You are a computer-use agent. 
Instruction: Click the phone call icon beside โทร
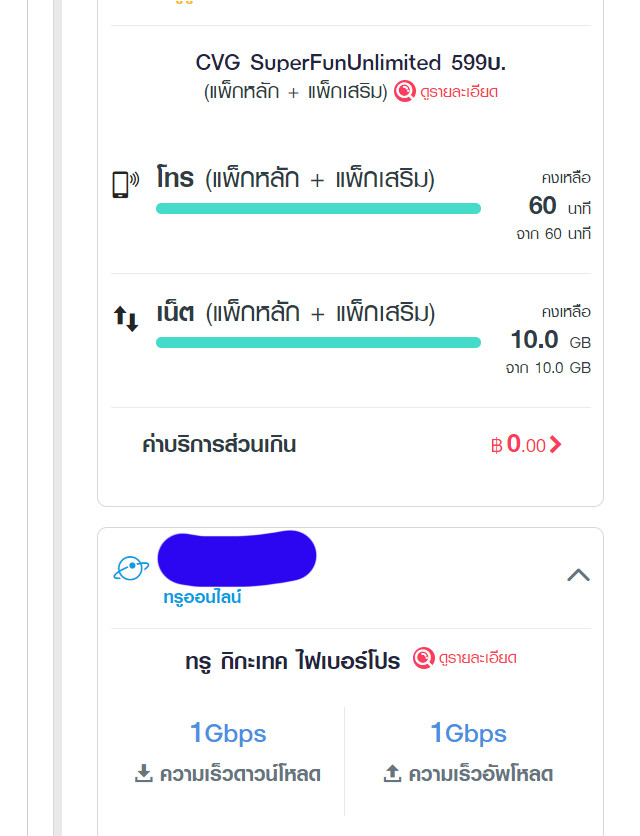pos(126,184)
